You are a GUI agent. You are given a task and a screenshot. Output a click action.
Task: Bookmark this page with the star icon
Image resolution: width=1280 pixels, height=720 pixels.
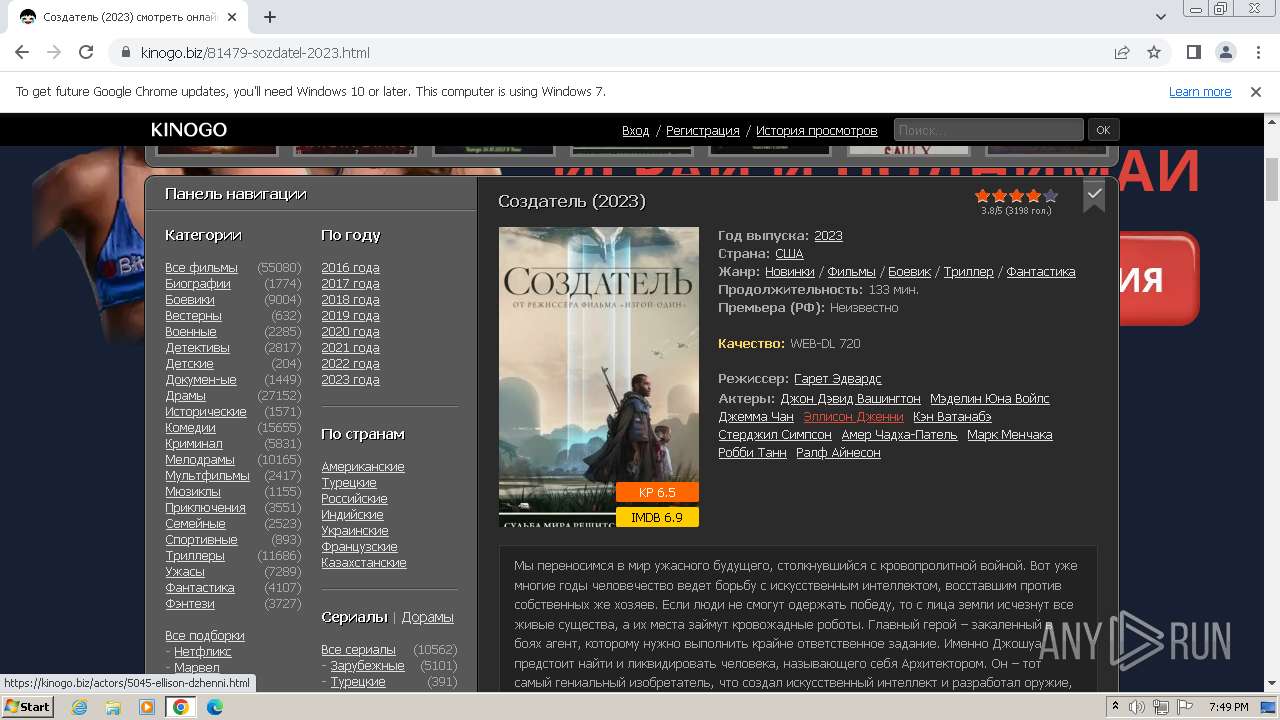click(1154, 52)
